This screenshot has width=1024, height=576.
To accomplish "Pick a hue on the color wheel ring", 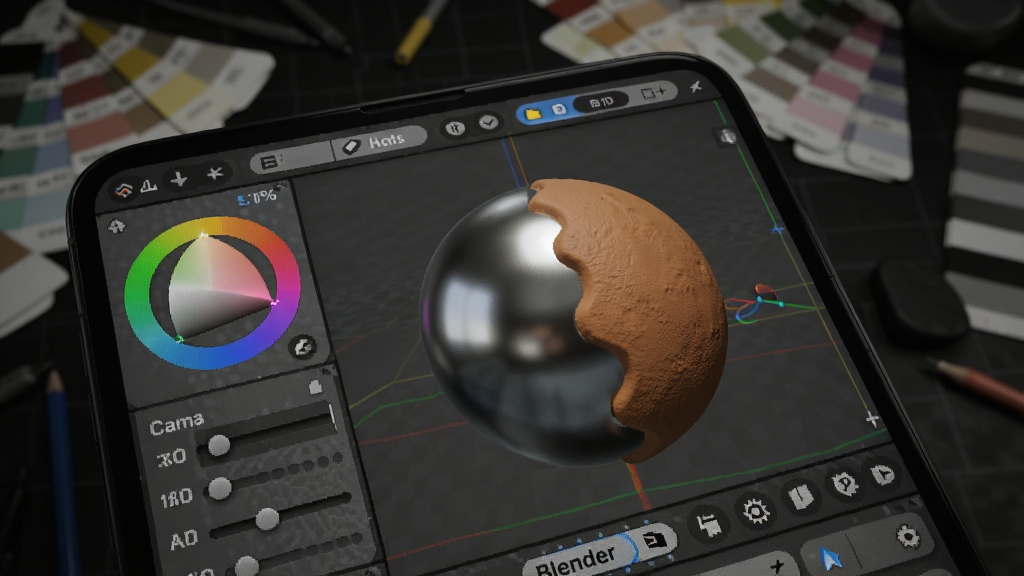I will click(212, 293).
